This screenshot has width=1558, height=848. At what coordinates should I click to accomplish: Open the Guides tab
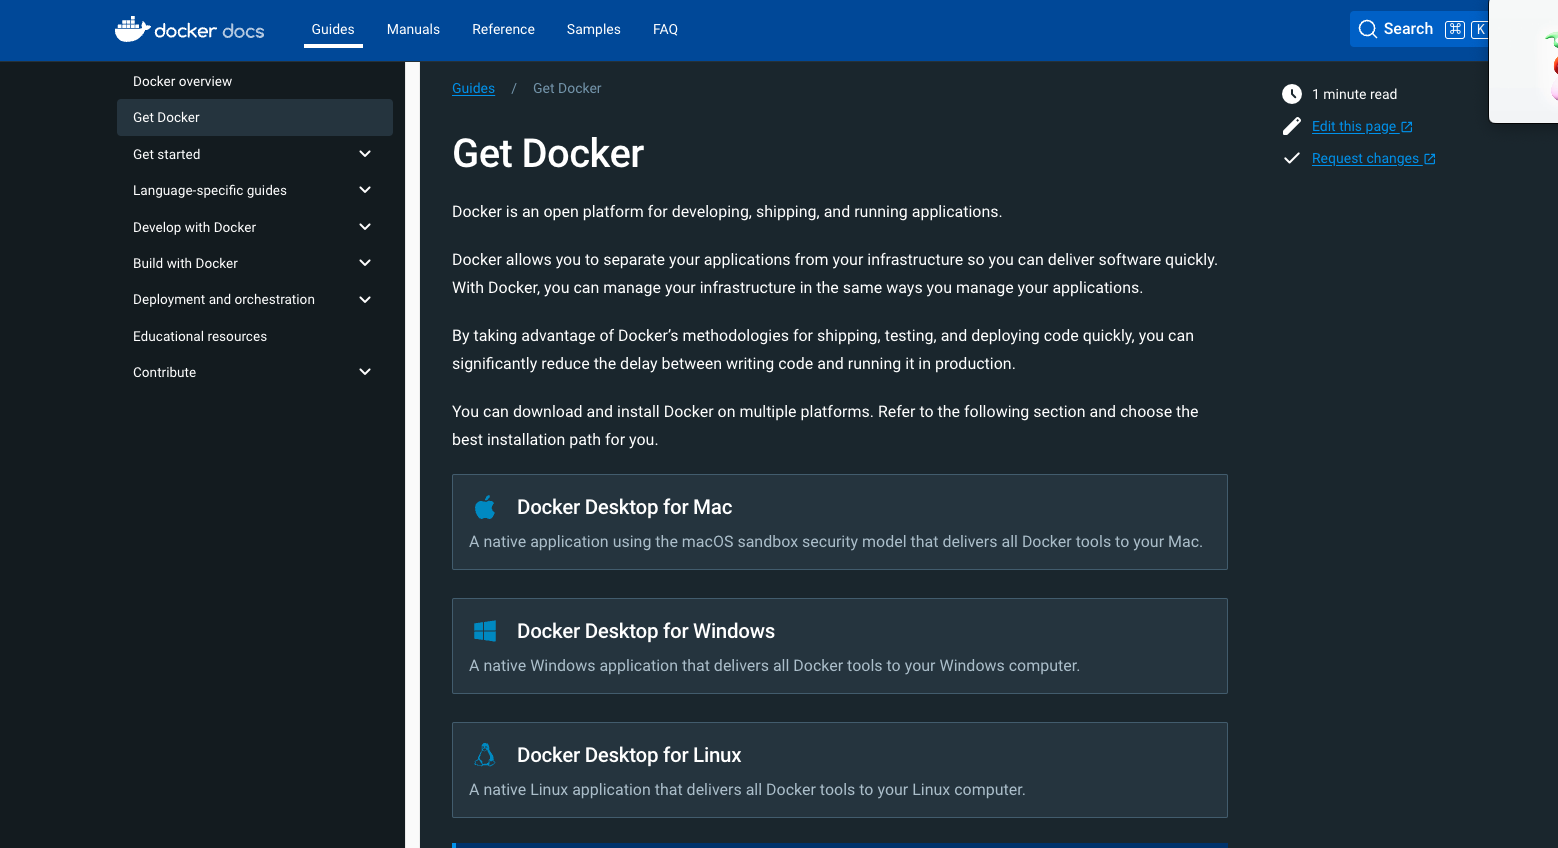[x=333, y=29]
